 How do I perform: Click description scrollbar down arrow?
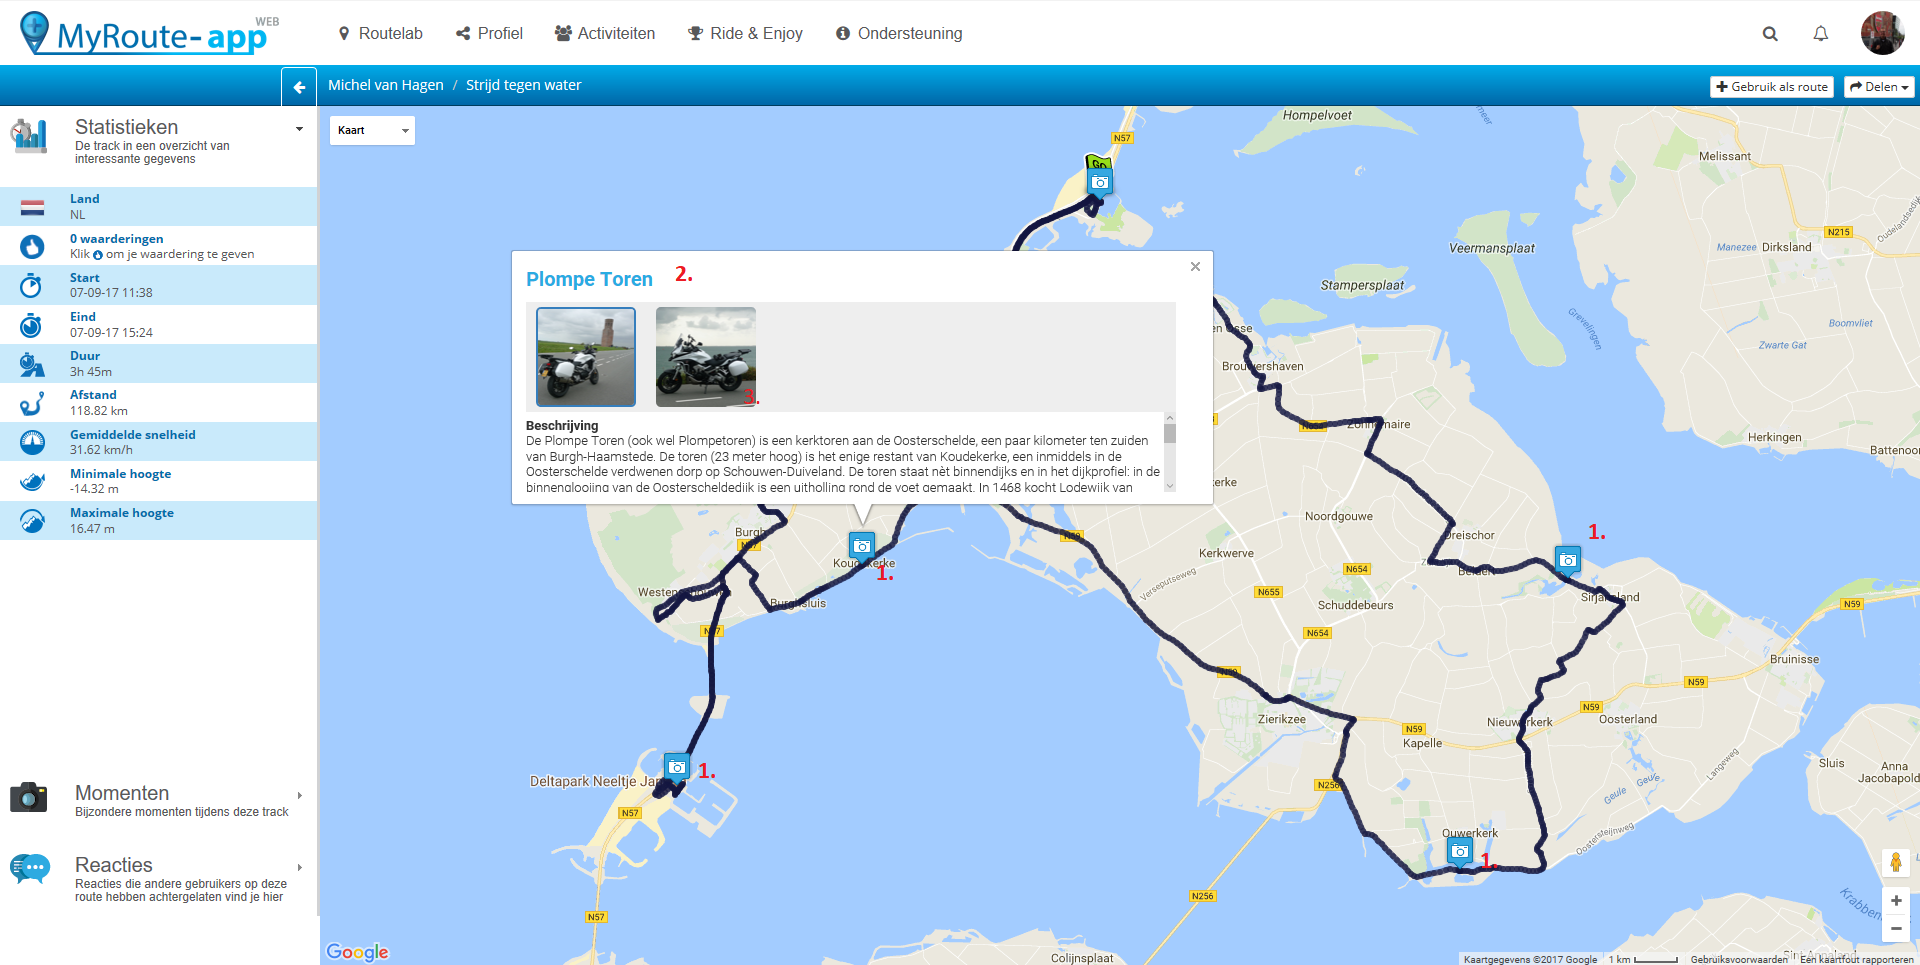[1170, 486]
